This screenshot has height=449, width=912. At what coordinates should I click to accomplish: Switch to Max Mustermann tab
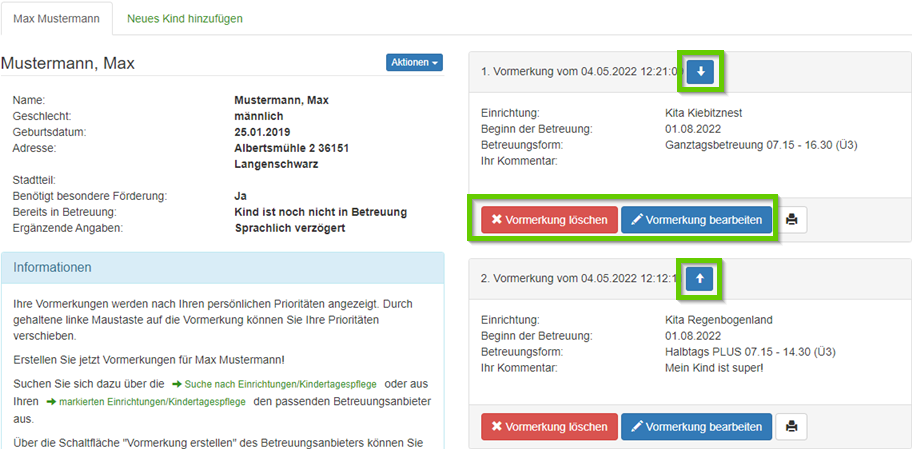(56, 19)
